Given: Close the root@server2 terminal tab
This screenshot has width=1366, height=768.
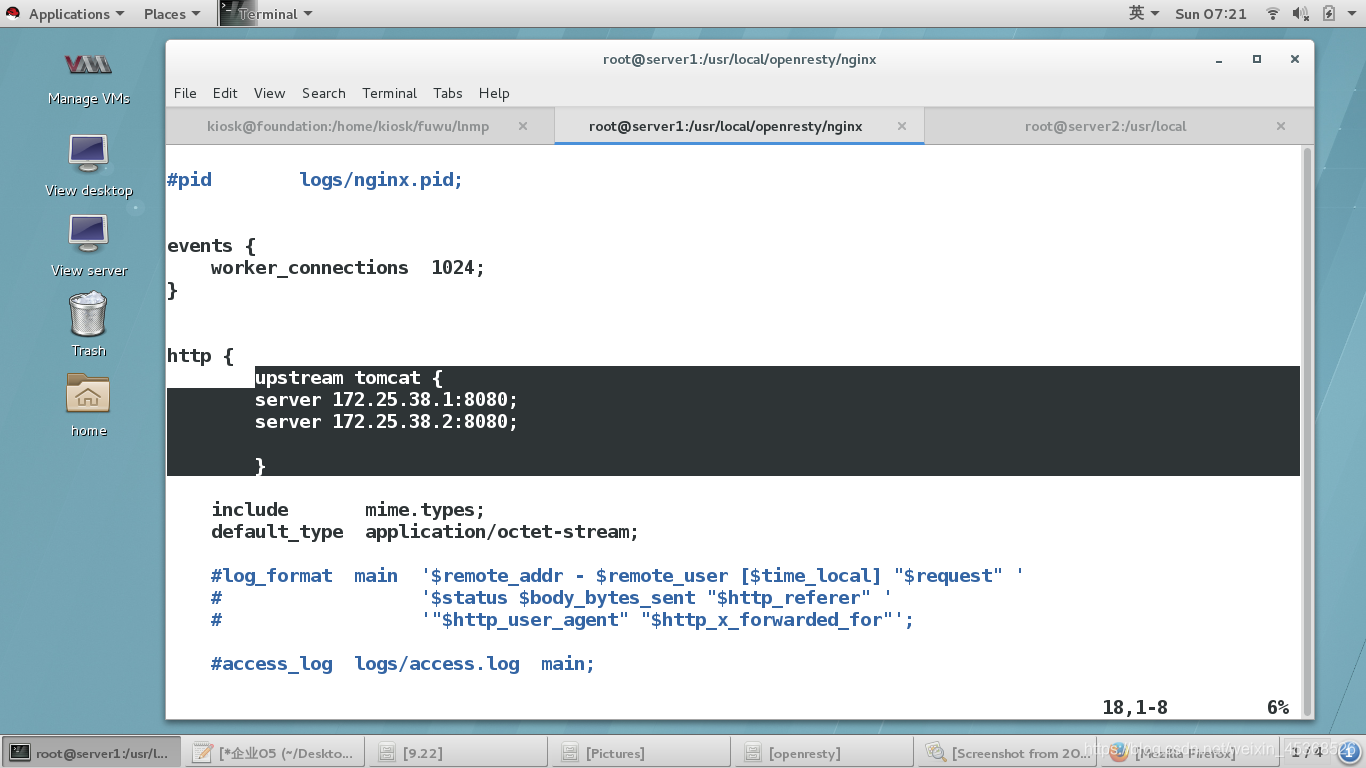Looking at the screenshot, I should click(x=1282, y=127).
